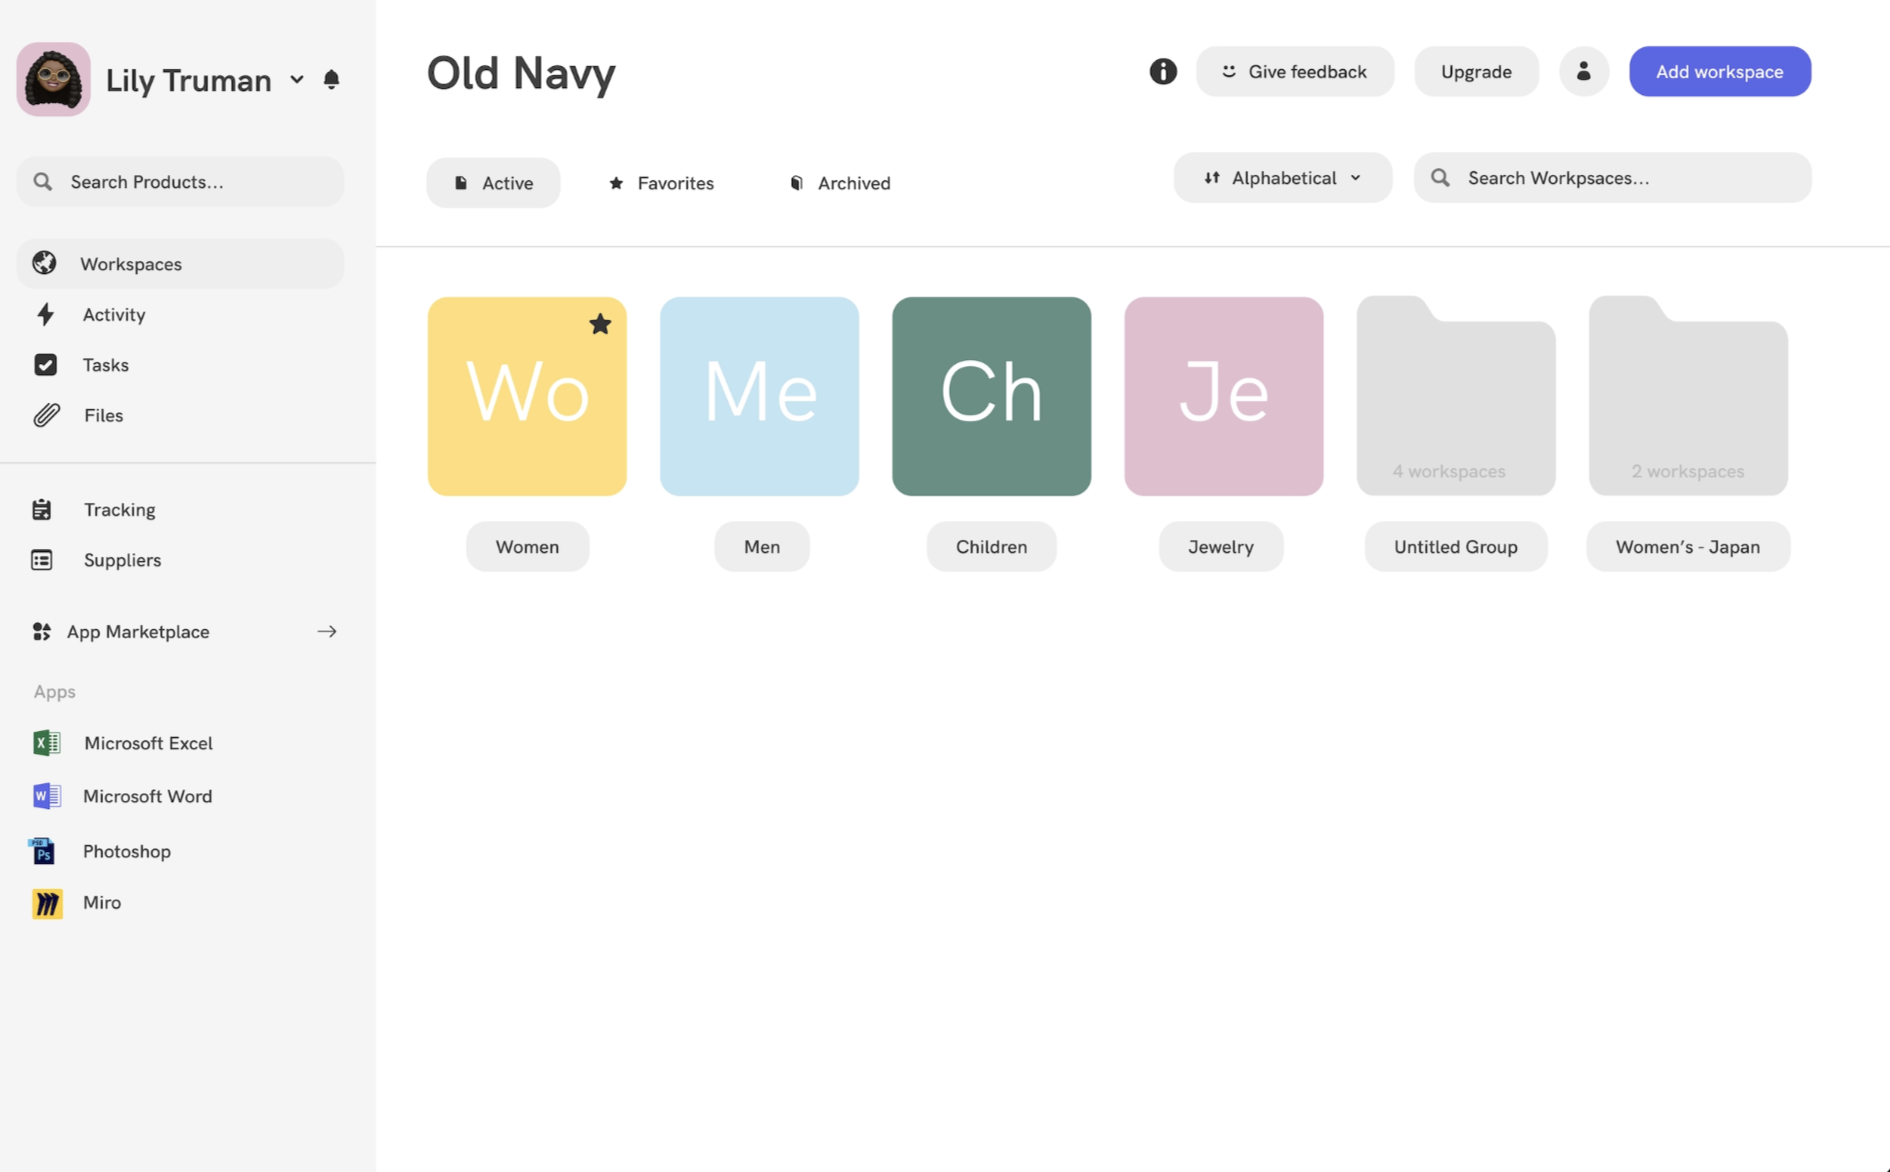Switch to the Favorites tab
Screen dimensions: 1890x1172
point(661,183)
